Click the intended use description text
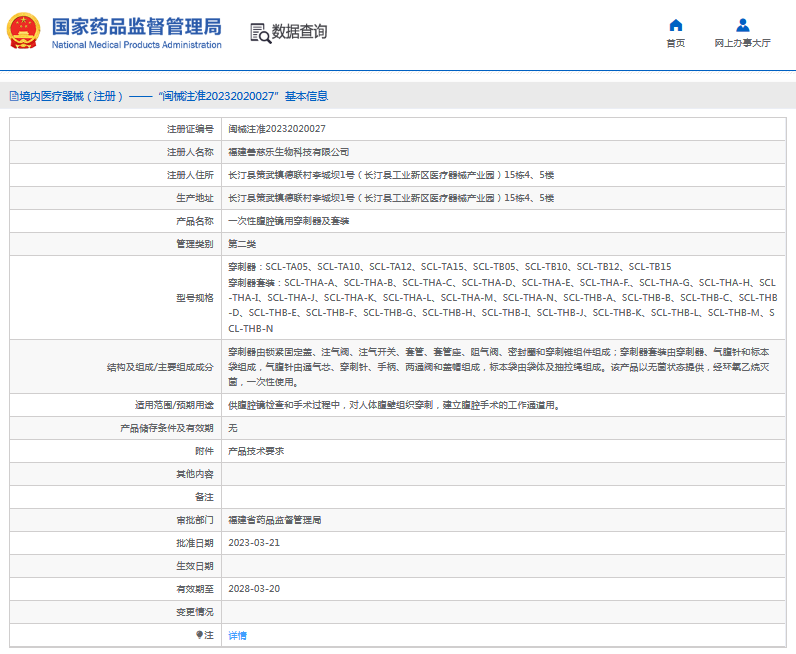The height and width of the screenshot is (654, 796). (394, 405)
